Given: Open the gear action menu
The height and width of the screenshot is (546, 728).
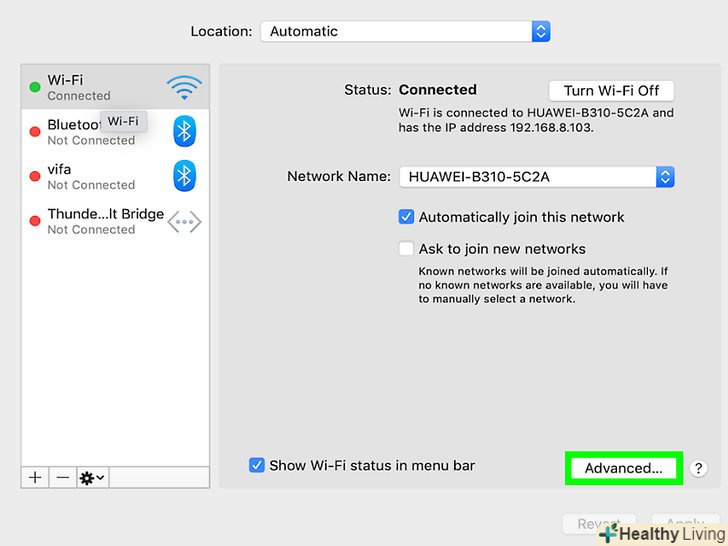Looking at the screenshot, I should coord(93,478).
